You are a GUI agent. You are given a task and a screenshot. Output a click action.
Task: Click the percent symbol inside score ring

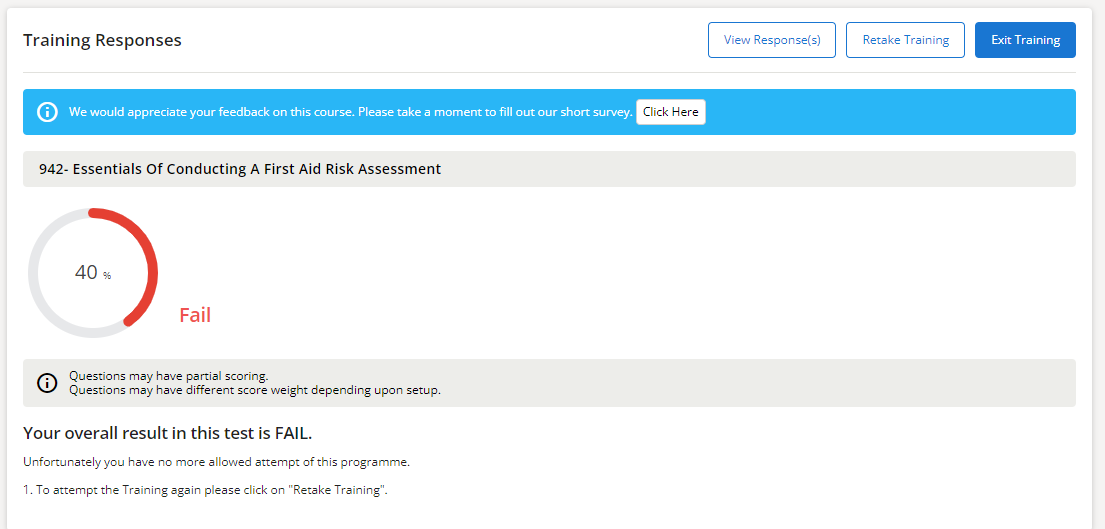pos(107,276)
